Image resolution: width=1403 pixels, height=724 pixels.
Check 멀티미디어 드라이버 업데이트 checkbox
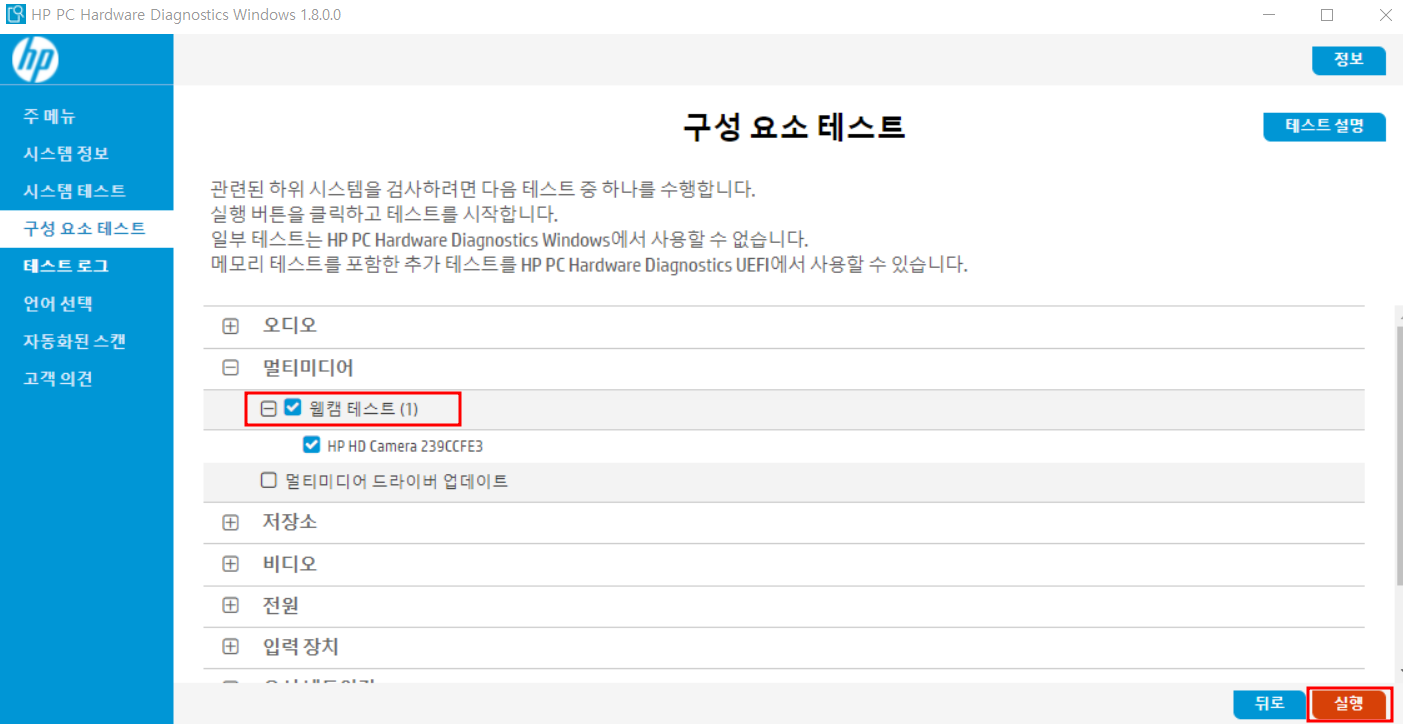268,480
